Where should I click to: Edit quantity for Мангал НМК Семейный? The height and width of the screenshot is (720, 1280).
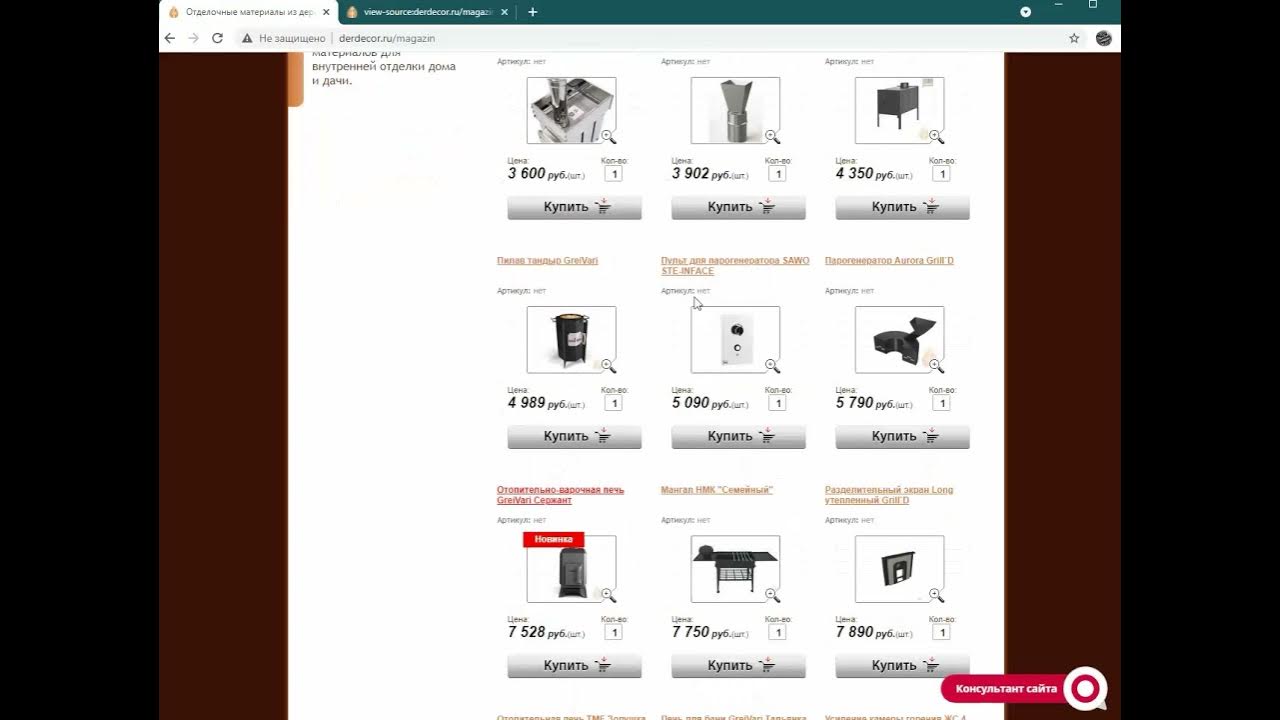[777, 632]
